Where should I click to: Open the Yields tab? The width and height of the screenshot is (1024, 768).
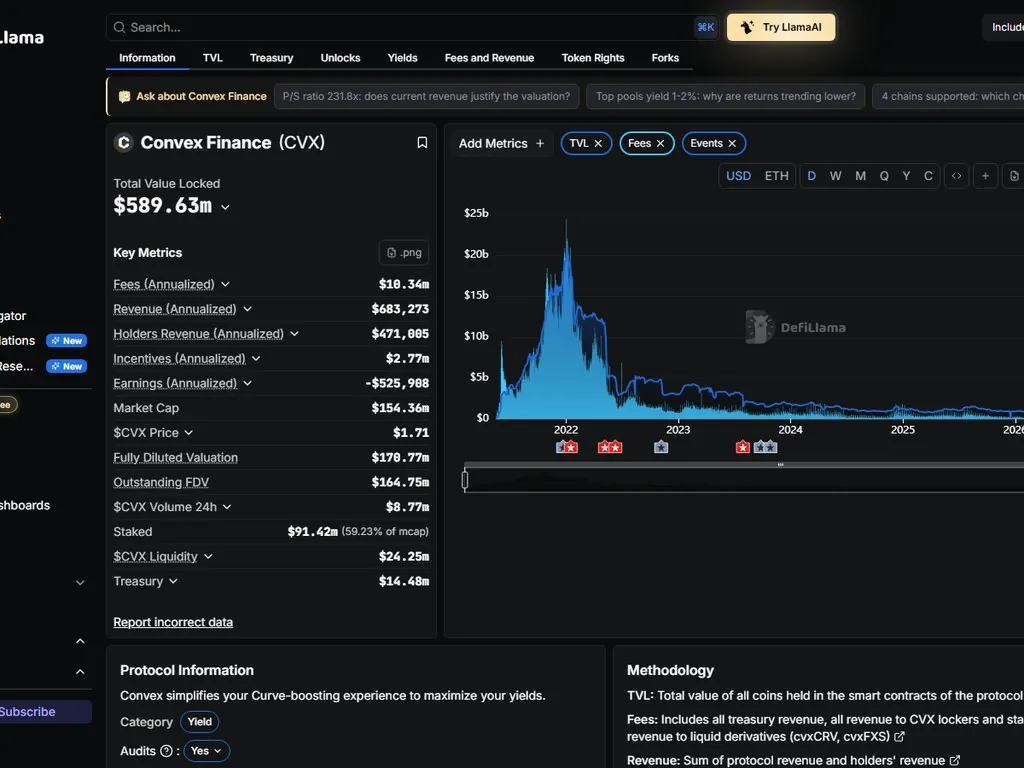point(402,58)
